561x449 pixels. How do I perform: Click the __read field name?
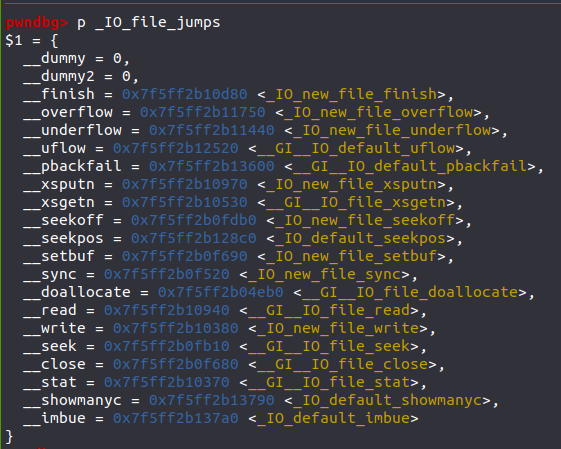[50, 310]
